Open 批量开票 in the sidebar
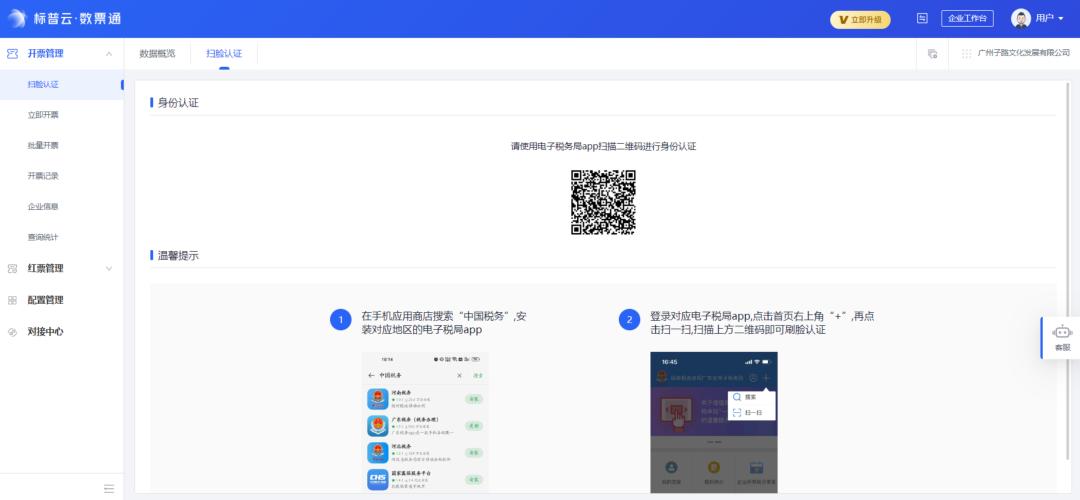The width and height of the screenshot is (1080, 500). (43, 145)
